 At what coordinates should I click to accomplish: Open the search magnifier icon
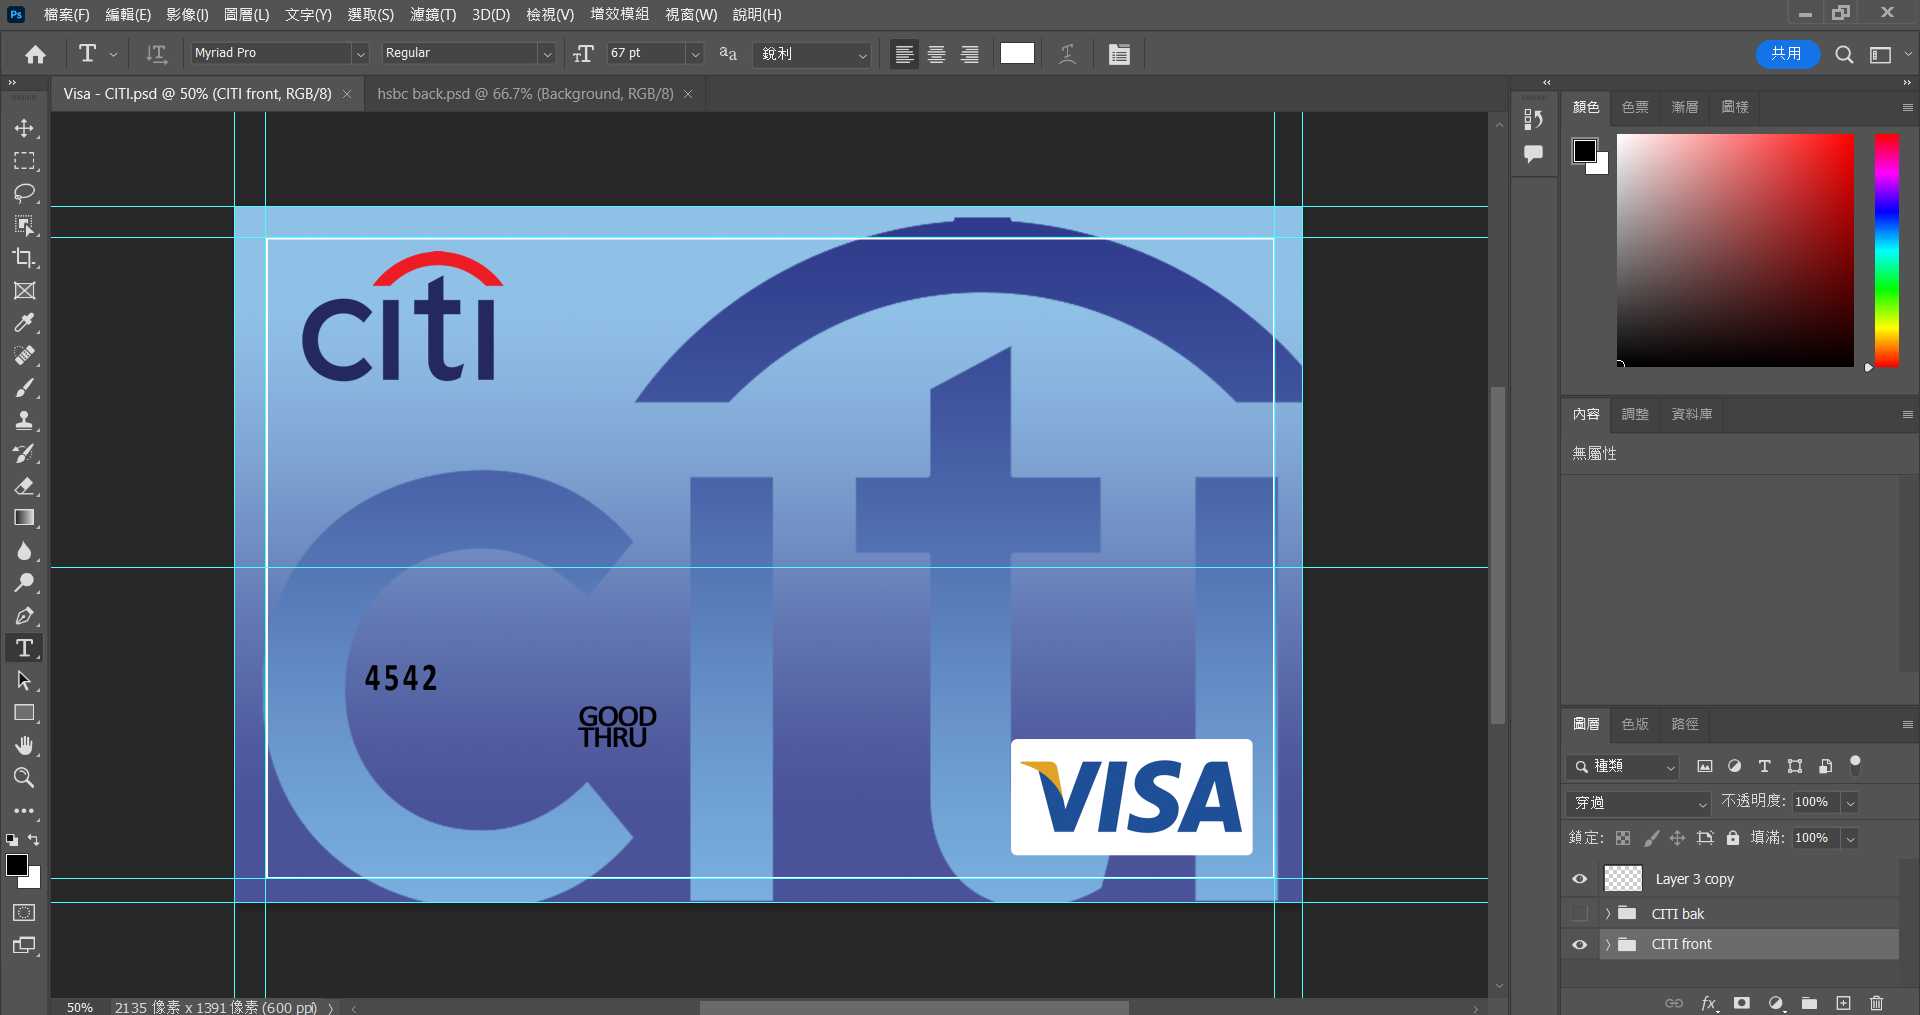(1844, 54)
